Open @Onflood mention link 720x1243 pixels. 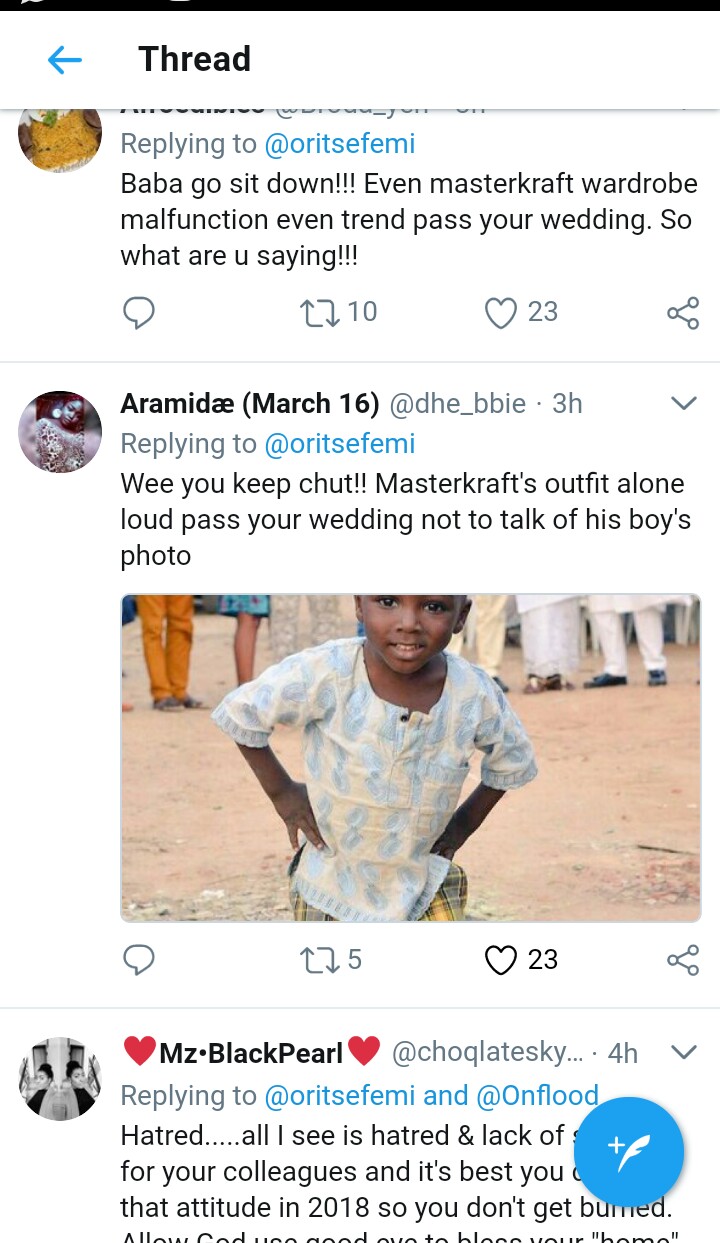(537, 1095)
